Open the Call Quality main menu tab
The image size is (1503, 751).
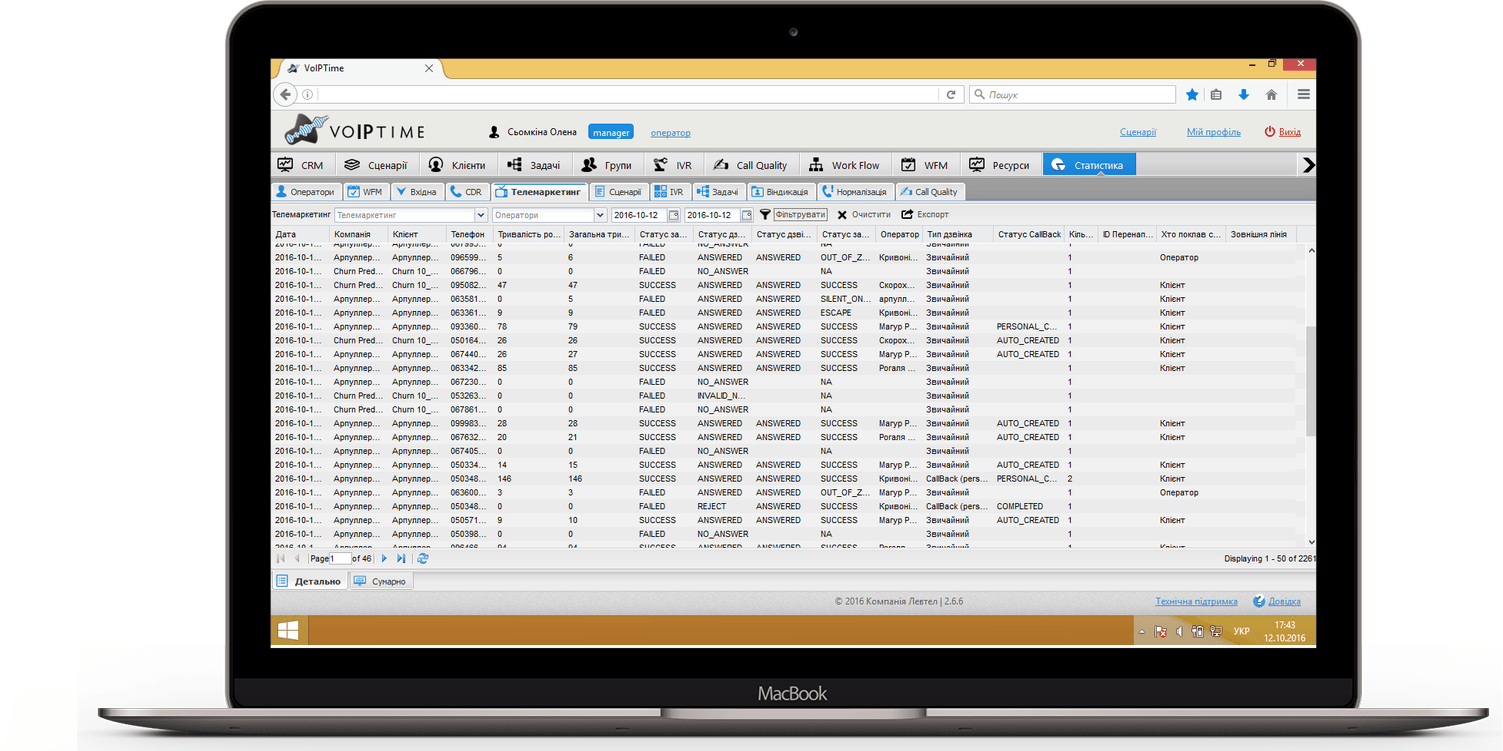pyautogui.click(x=750, y=165)
